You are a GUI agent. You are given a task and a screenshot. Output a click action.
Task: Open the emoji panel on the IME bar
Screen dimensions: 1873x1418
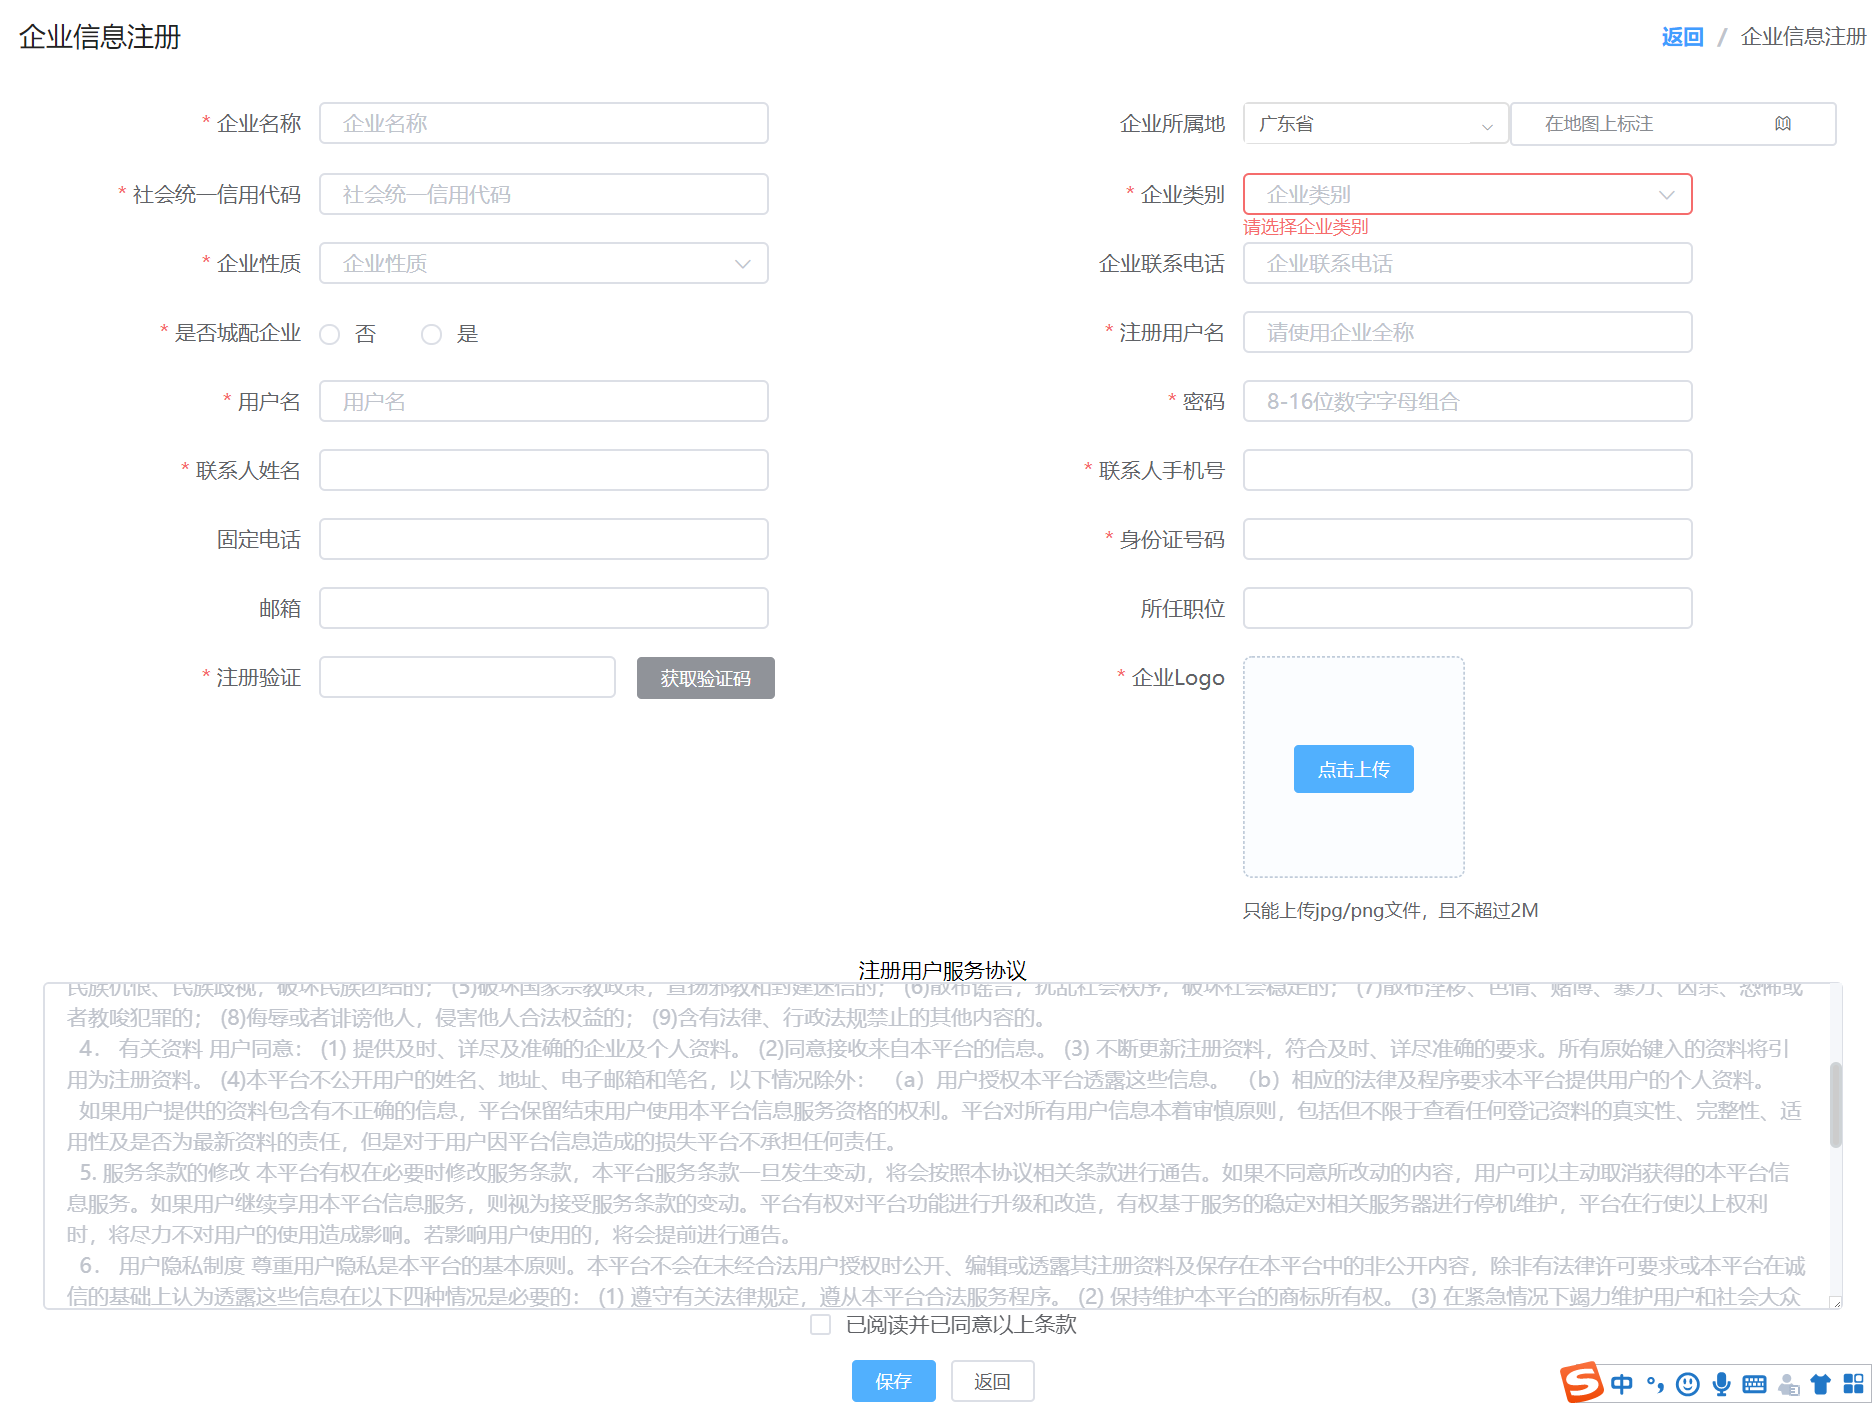click(x=1688, y=1384)
